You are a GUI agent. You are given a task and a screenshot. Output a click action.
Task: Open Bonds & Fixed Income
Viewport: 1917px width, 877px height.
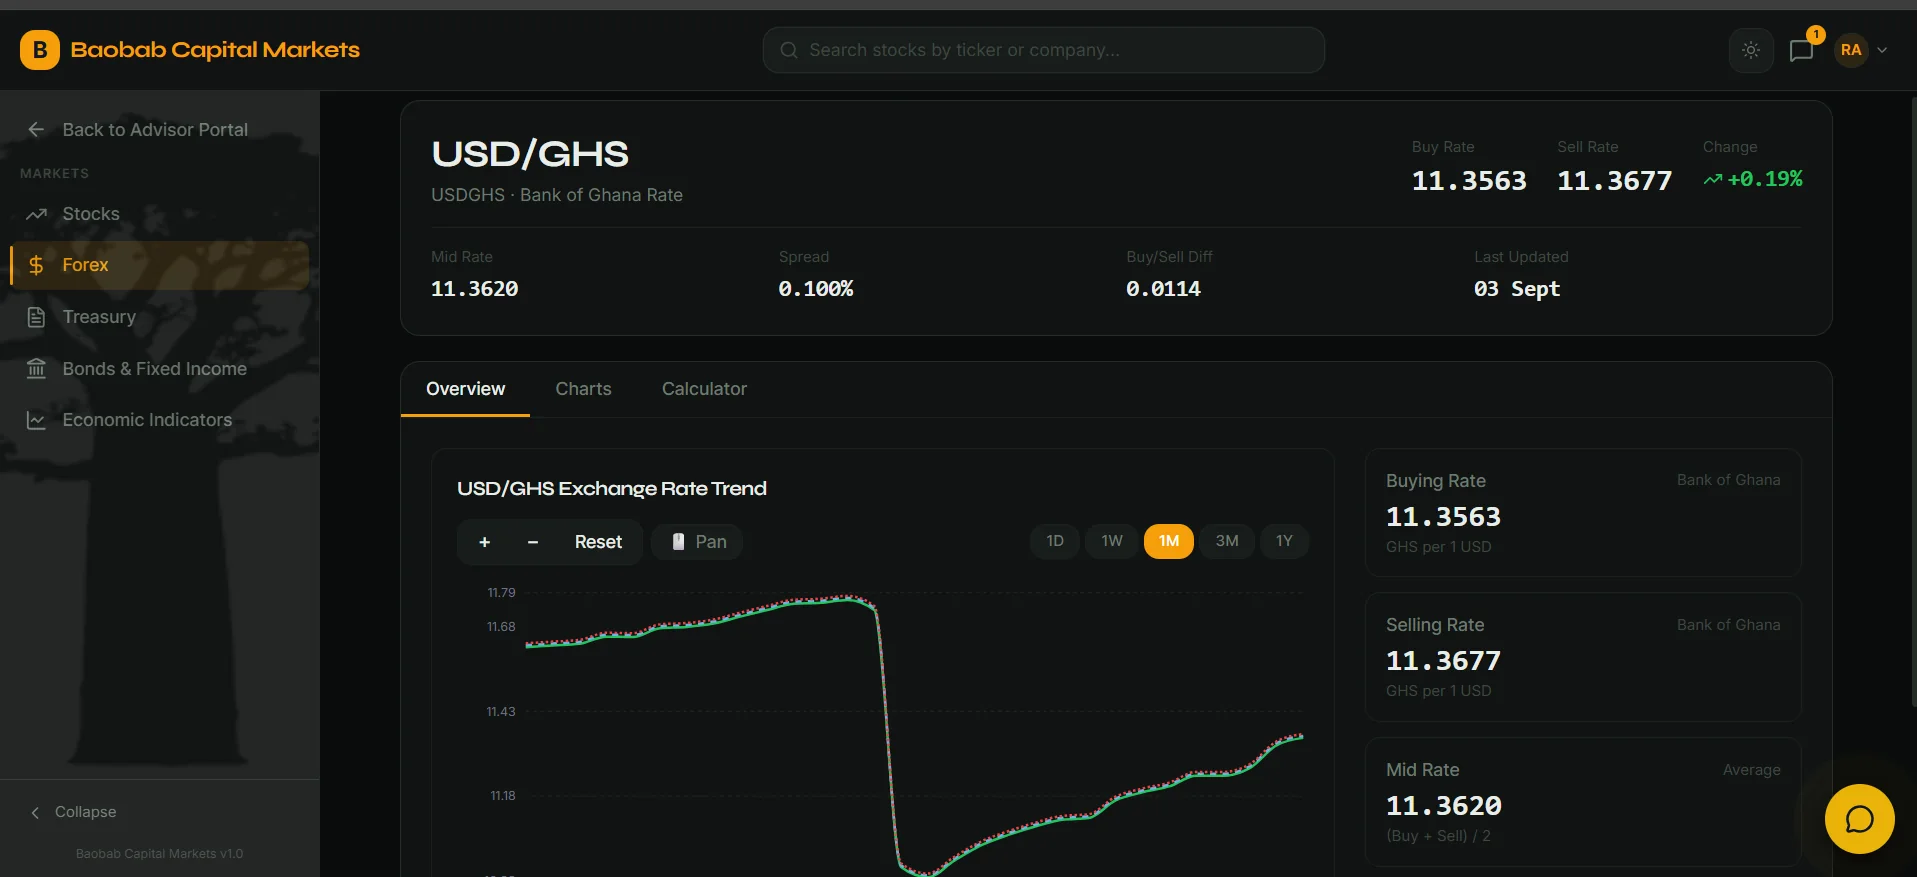tap(160, 369)
